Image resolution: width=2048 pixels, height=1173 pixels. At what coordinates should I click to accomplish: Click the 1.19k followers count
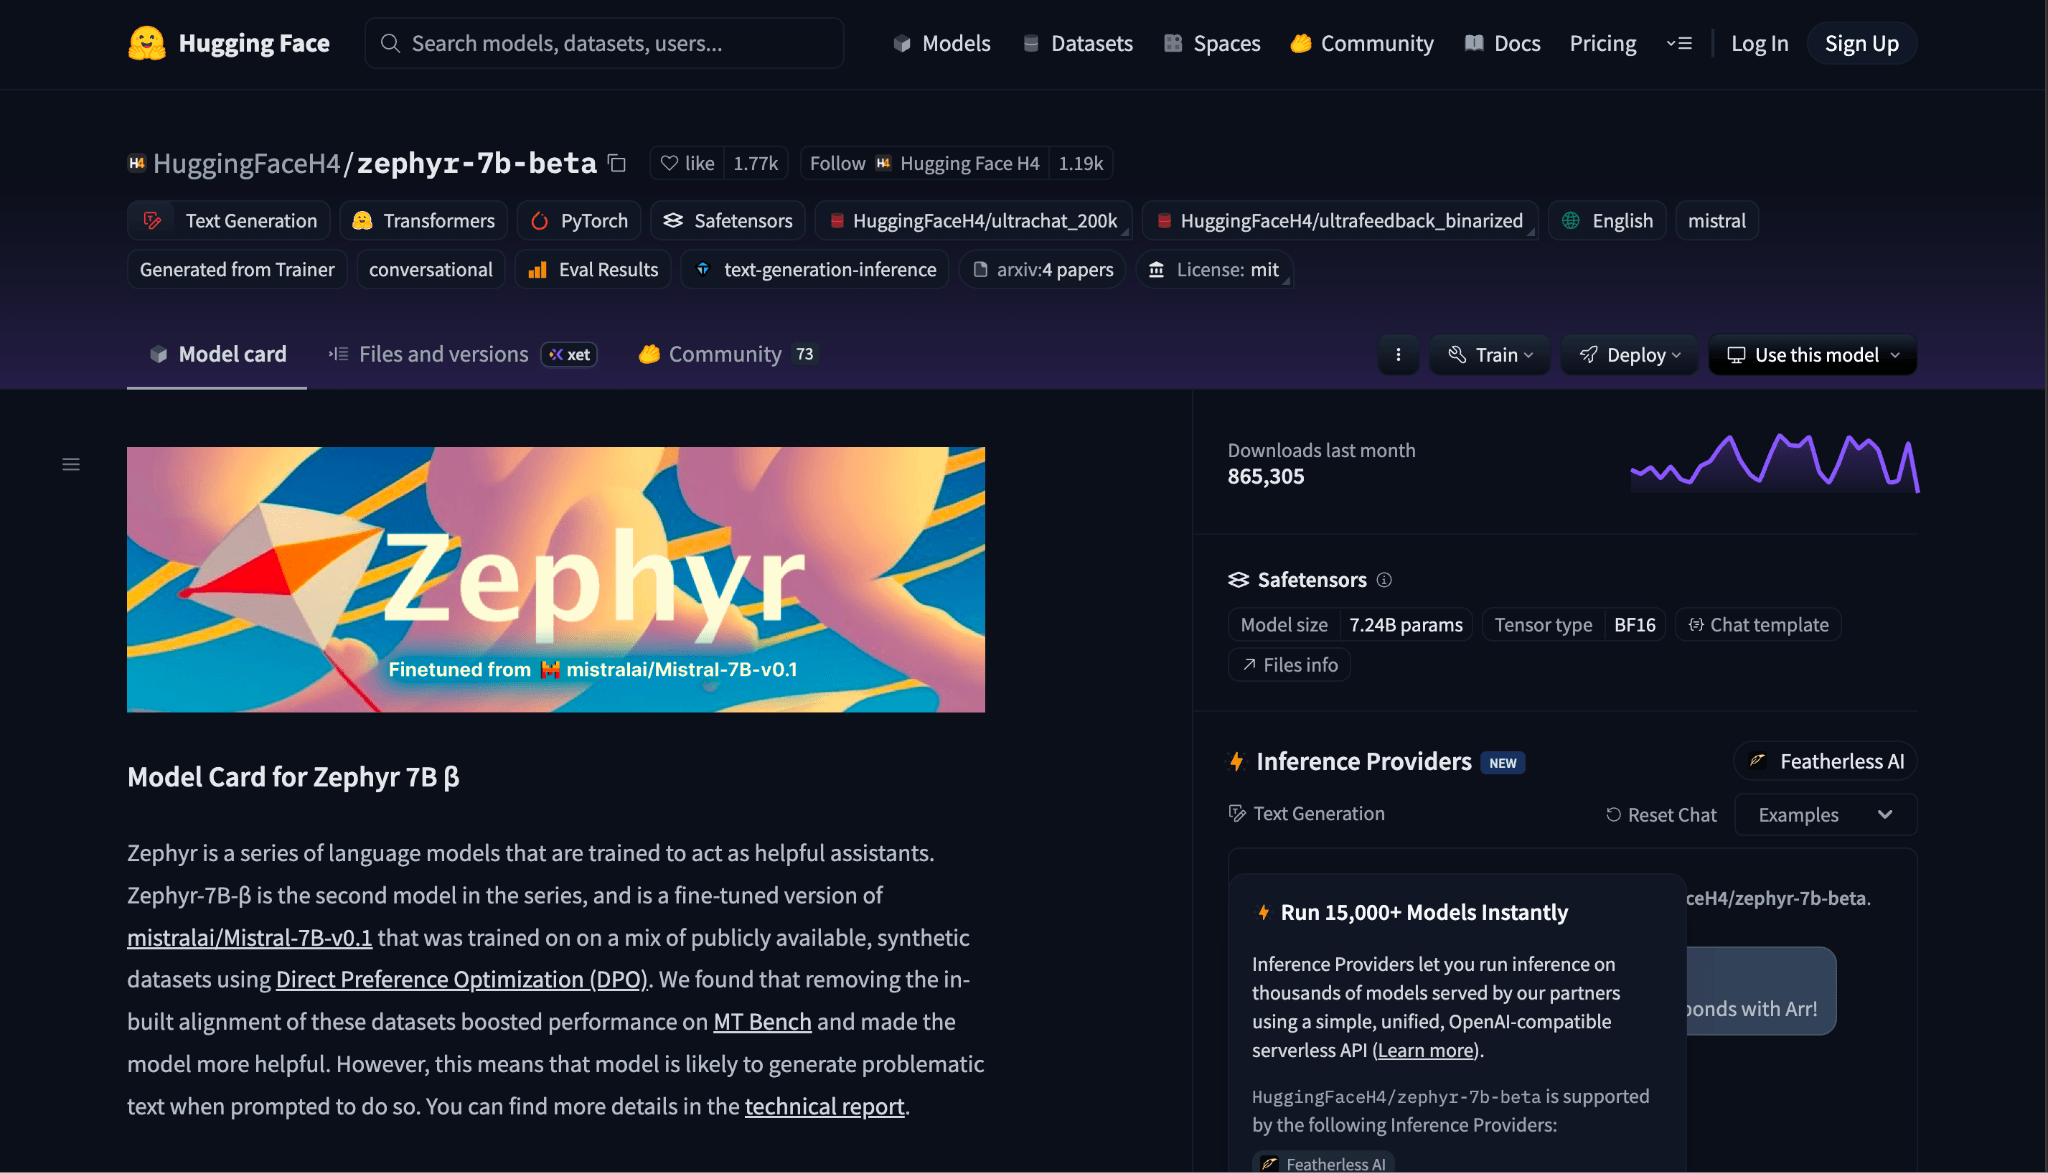(1080, 163)
